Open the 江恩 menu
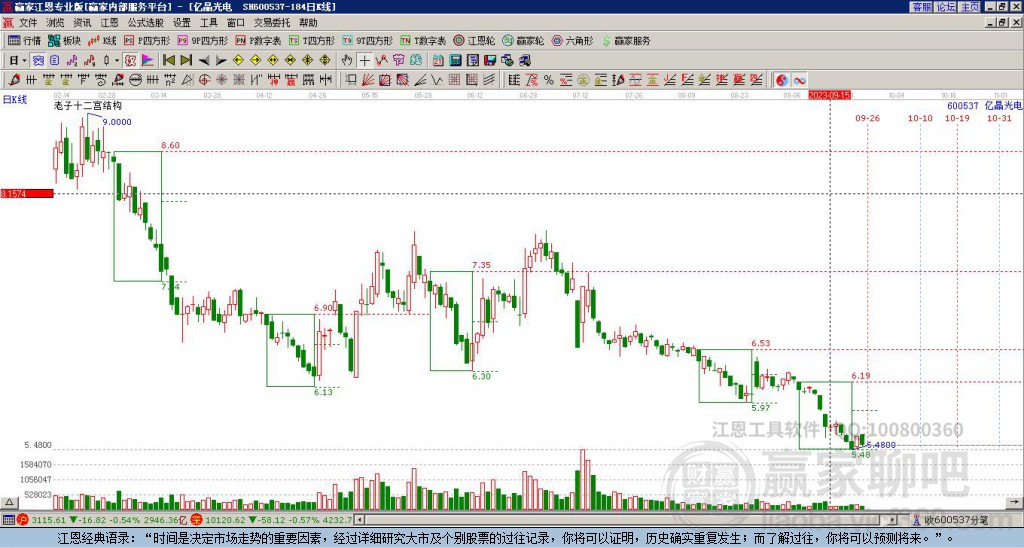This screenshot has height=548, width=1024. pos(109,23)
